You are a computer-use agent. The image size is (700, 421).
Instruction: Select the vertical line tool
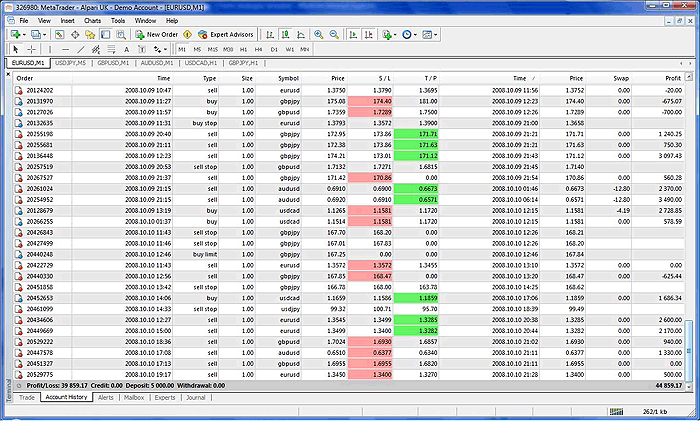(x=50, y=49)
